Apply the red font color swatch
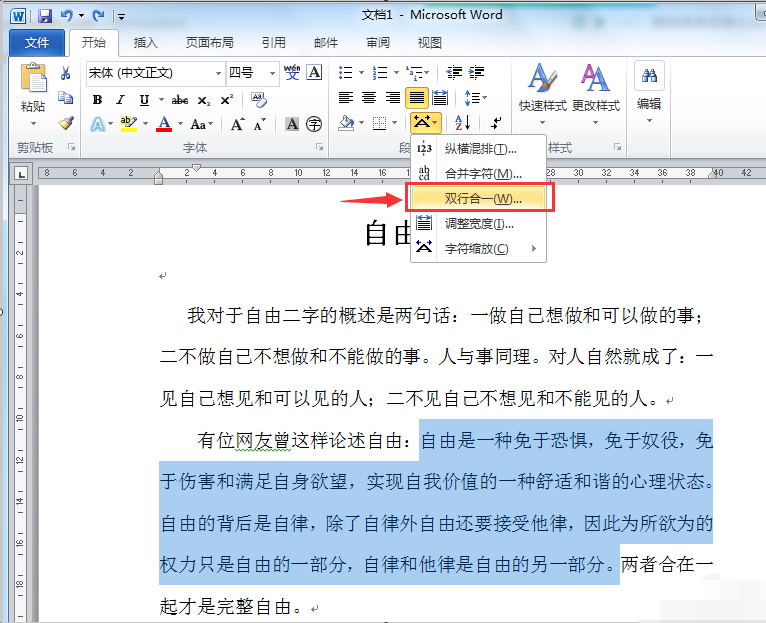766x623 pixels. coord(164,123)
